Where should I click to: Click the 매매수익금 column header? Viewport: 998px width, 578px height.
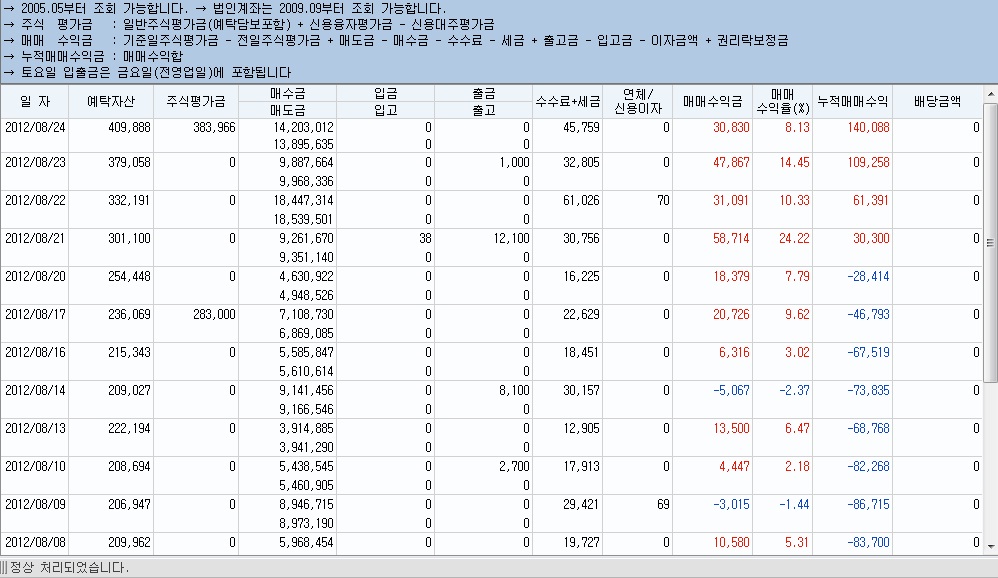coord(713,101)
